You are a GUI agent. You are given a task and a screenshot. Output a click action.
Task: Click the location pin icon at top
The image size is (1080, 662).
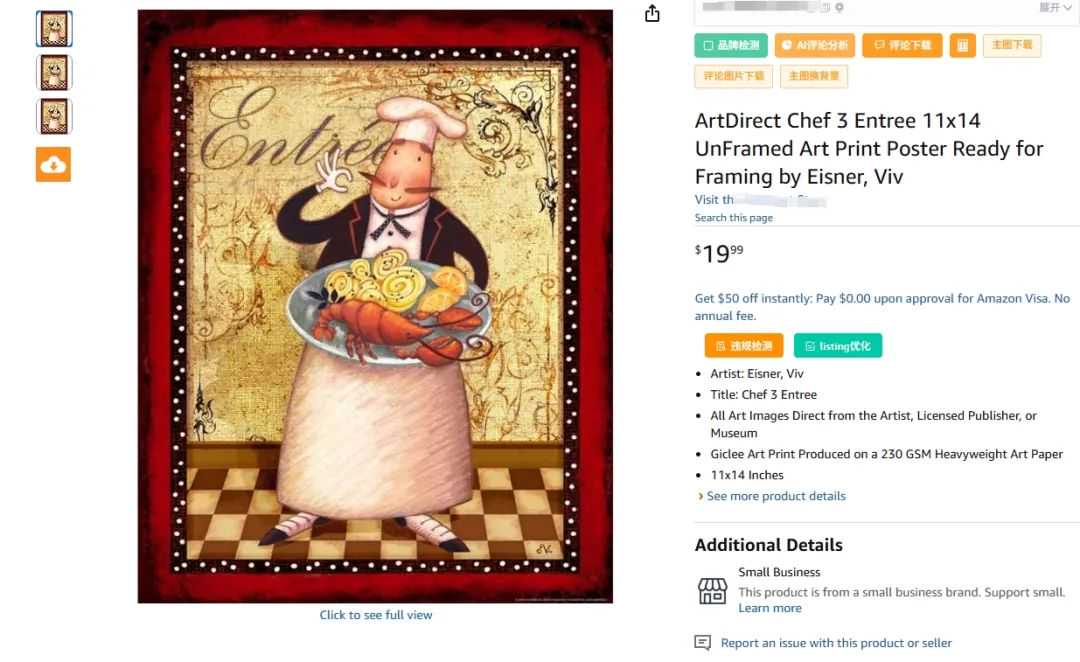pyautogui.click(x=839, y=8)
